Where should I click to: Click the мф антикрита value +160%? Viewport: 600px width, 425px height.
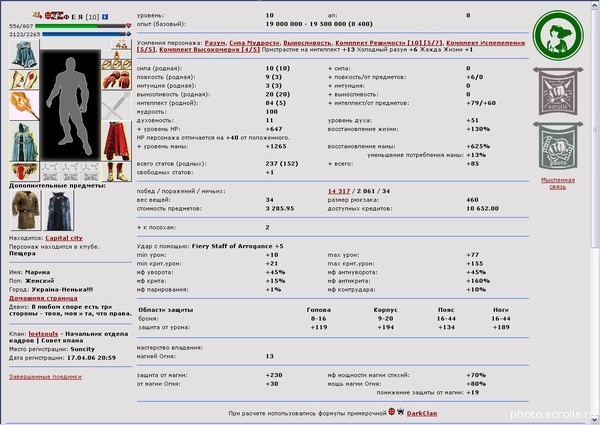tap(478, 281)
